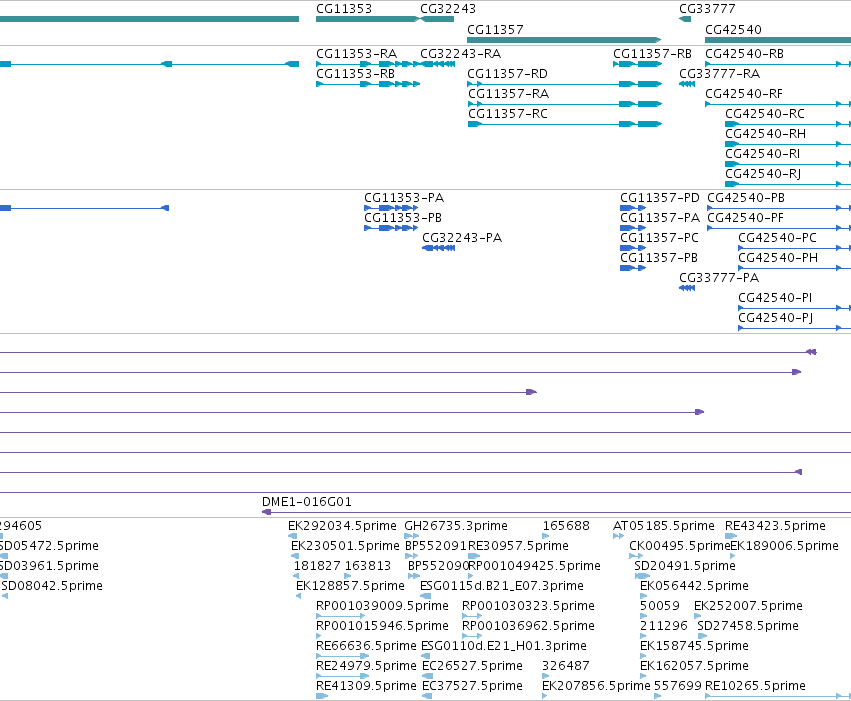
Task: Select EST AT05185.5prime
Action: click(x=664, y=526)
